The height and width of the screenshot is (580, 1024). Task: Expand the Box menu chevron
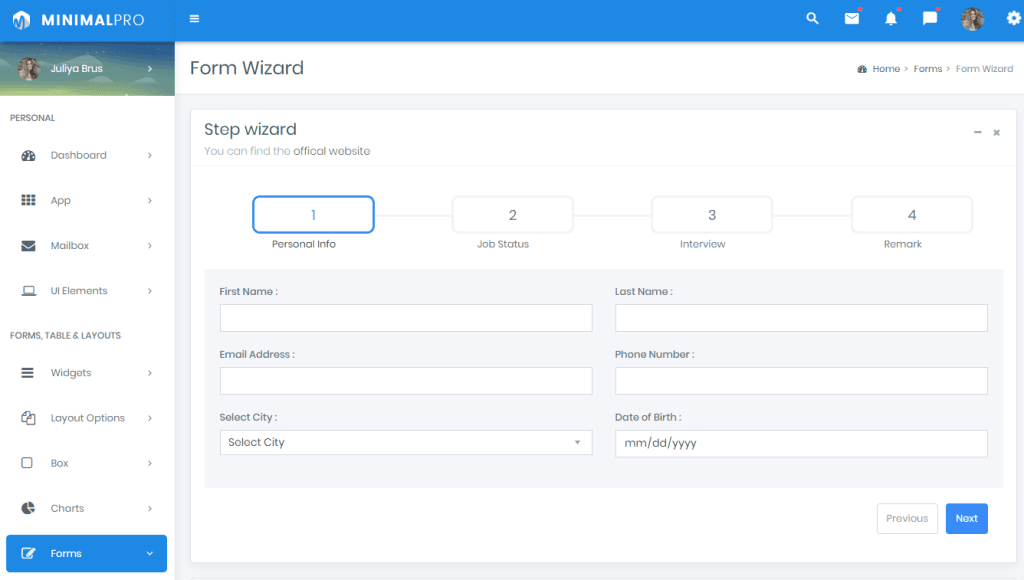[x=150, y=463]
